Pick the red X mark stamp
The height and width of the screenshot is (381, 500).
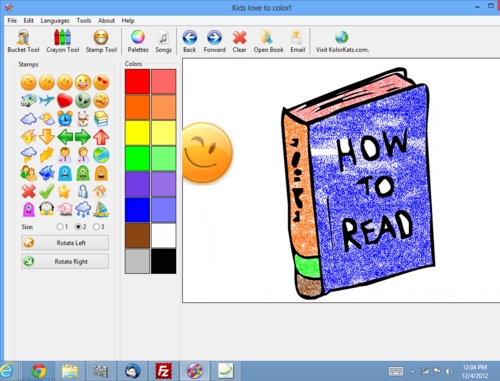tap(29, 191)
